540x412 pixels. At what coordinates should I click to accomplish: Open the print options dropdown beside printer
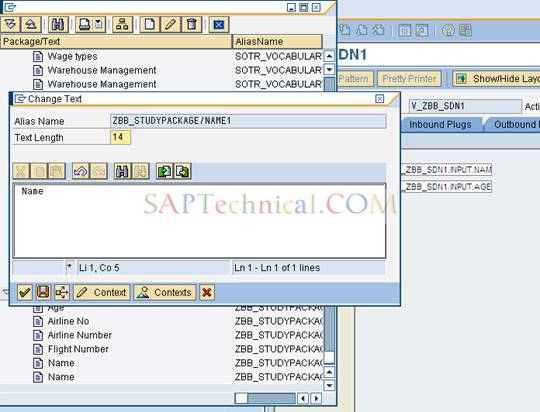coord(99,24)
